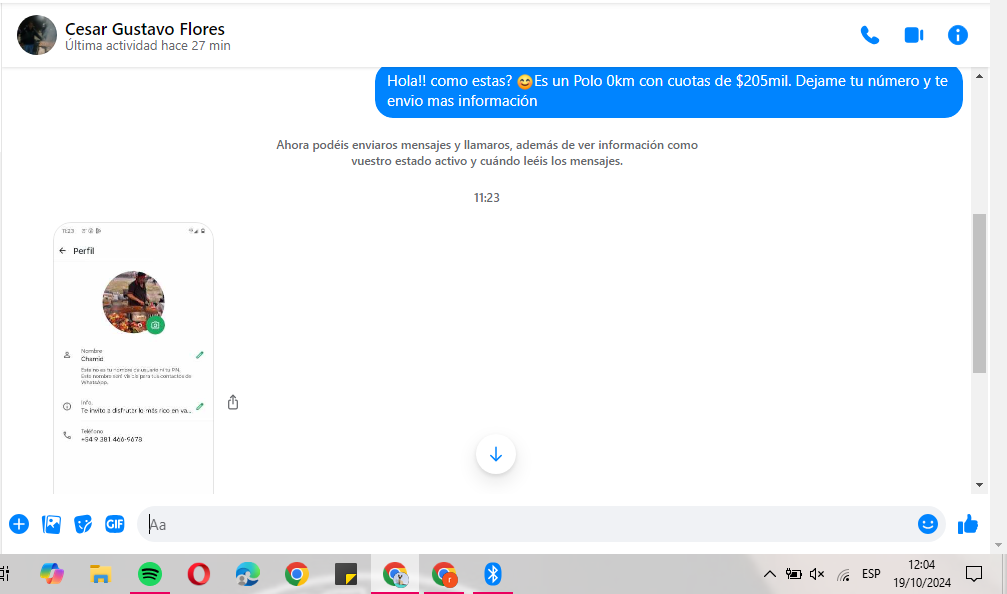Jump to latest message with down arrow
This screenshot has height=594, width=1007.
(x=495, y=455)
